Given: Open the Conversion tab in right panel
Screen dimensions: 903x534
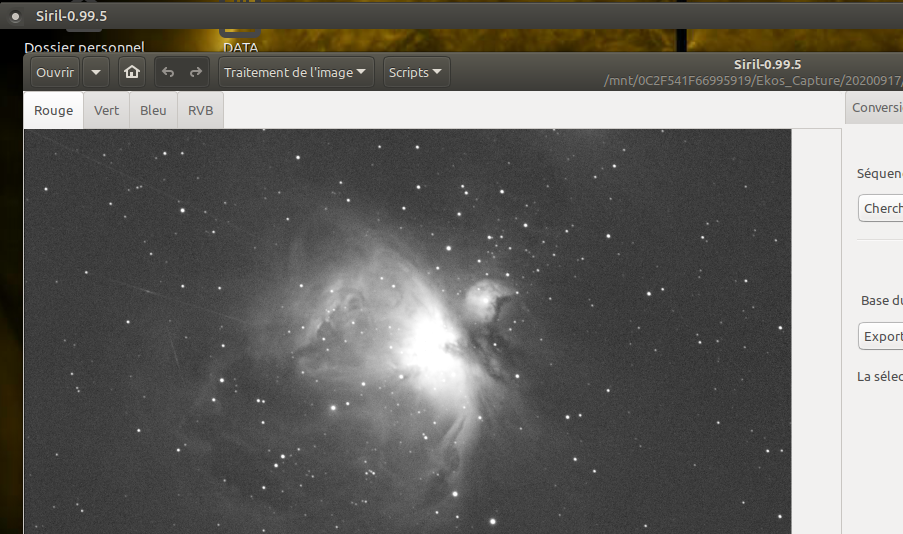Looking at the screenshot, I should click(874, 108).
